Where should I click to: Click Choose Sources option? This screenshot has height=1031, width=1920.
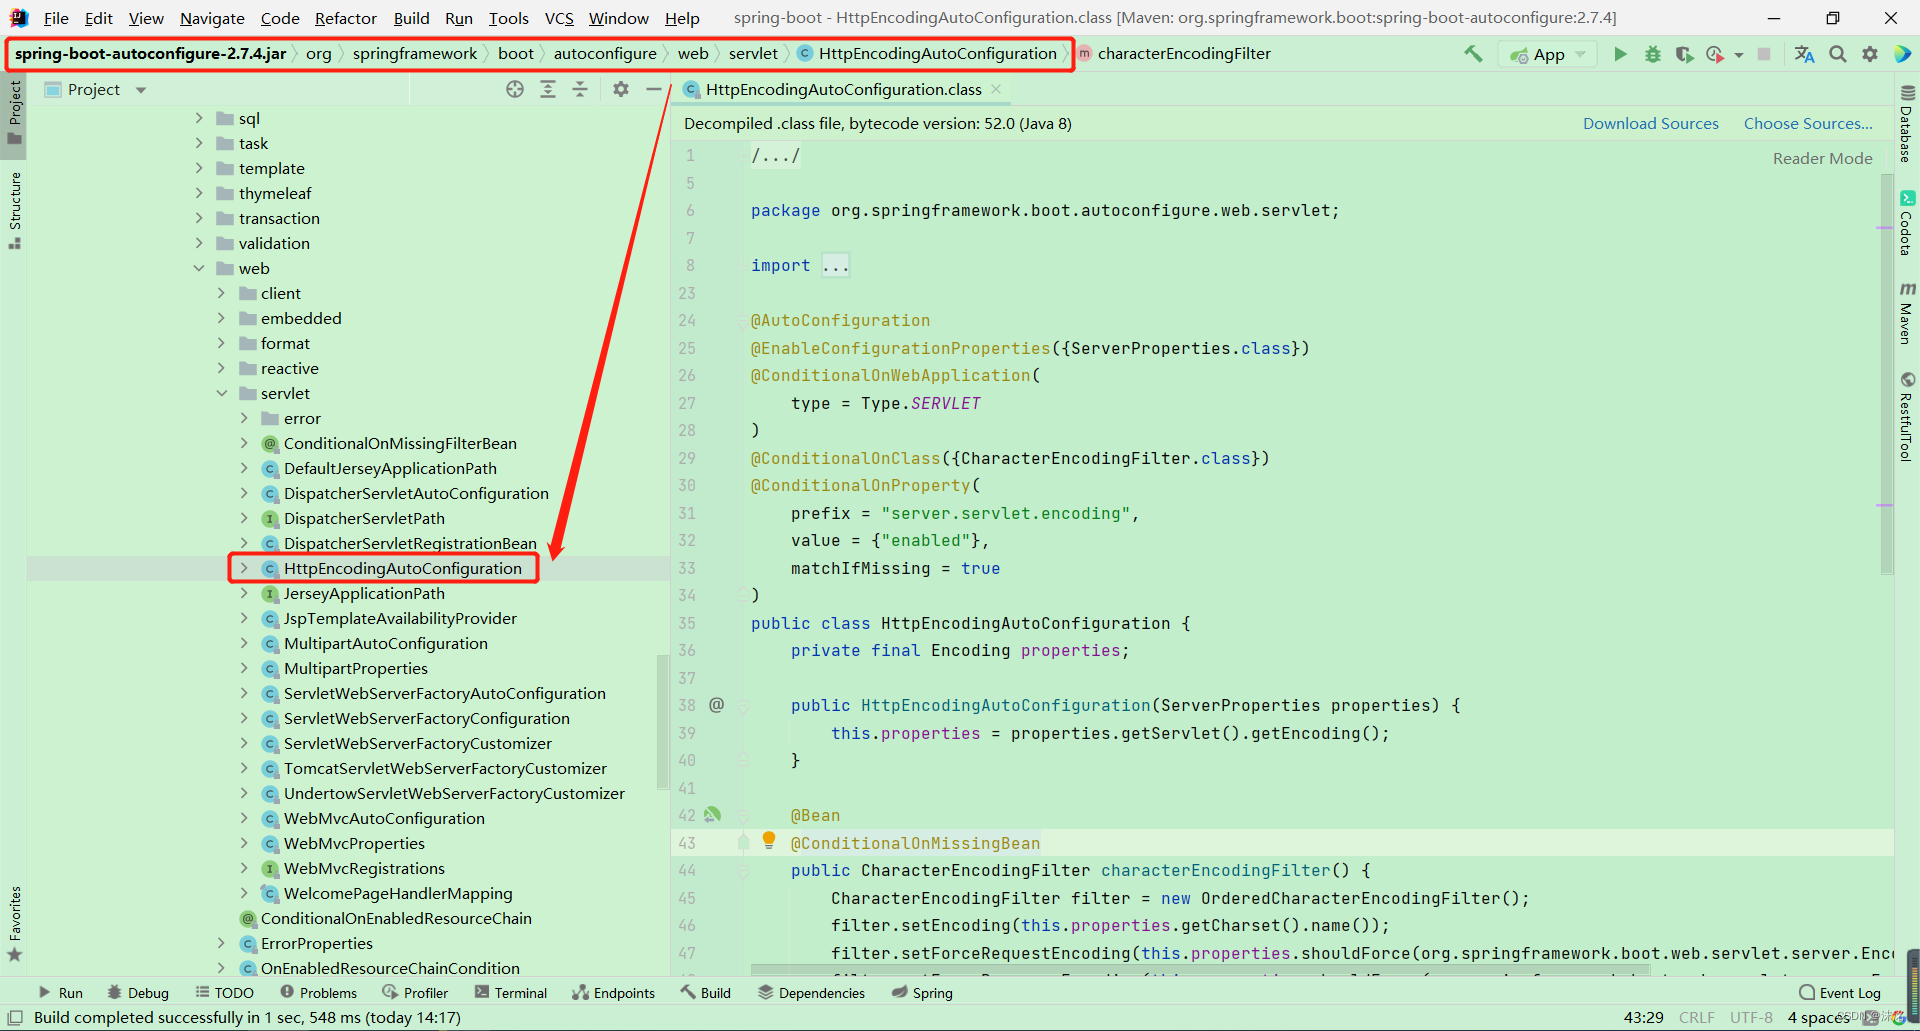[1808, 123]
